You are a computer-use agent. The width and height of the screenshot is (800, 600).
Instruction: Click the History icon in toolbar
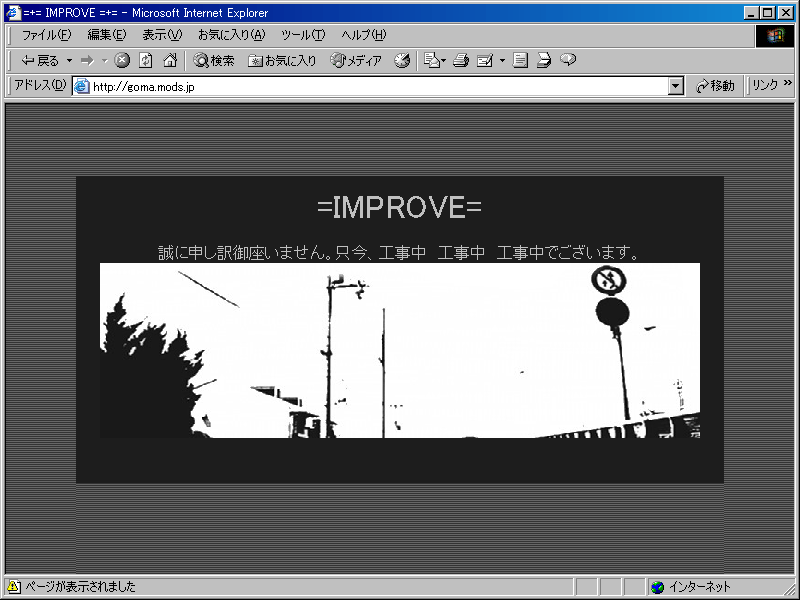tap(402, 61)
